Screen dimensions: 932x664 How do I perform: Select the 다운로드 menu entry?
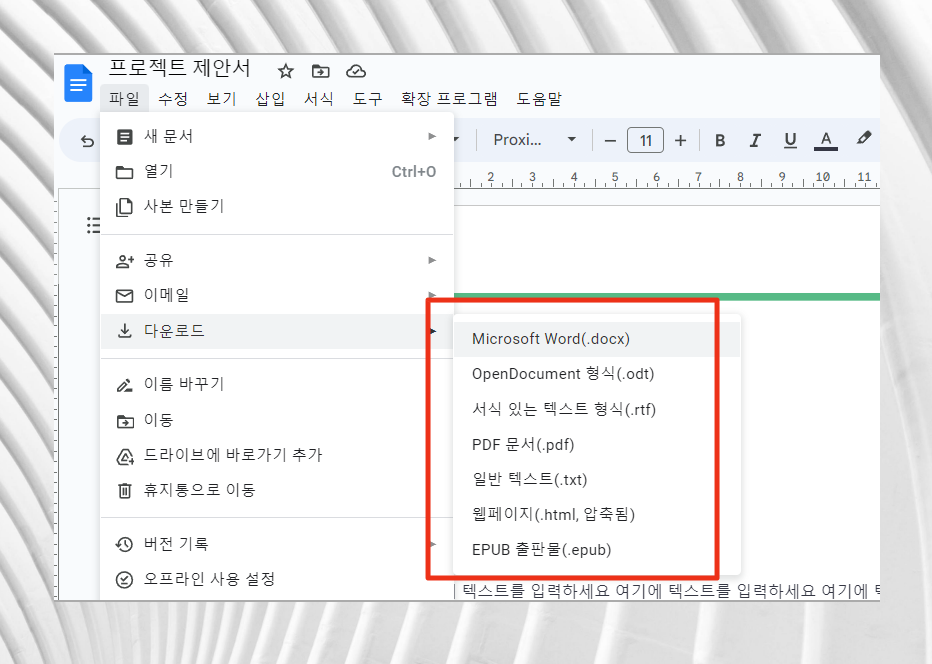(x=277, y=331)
